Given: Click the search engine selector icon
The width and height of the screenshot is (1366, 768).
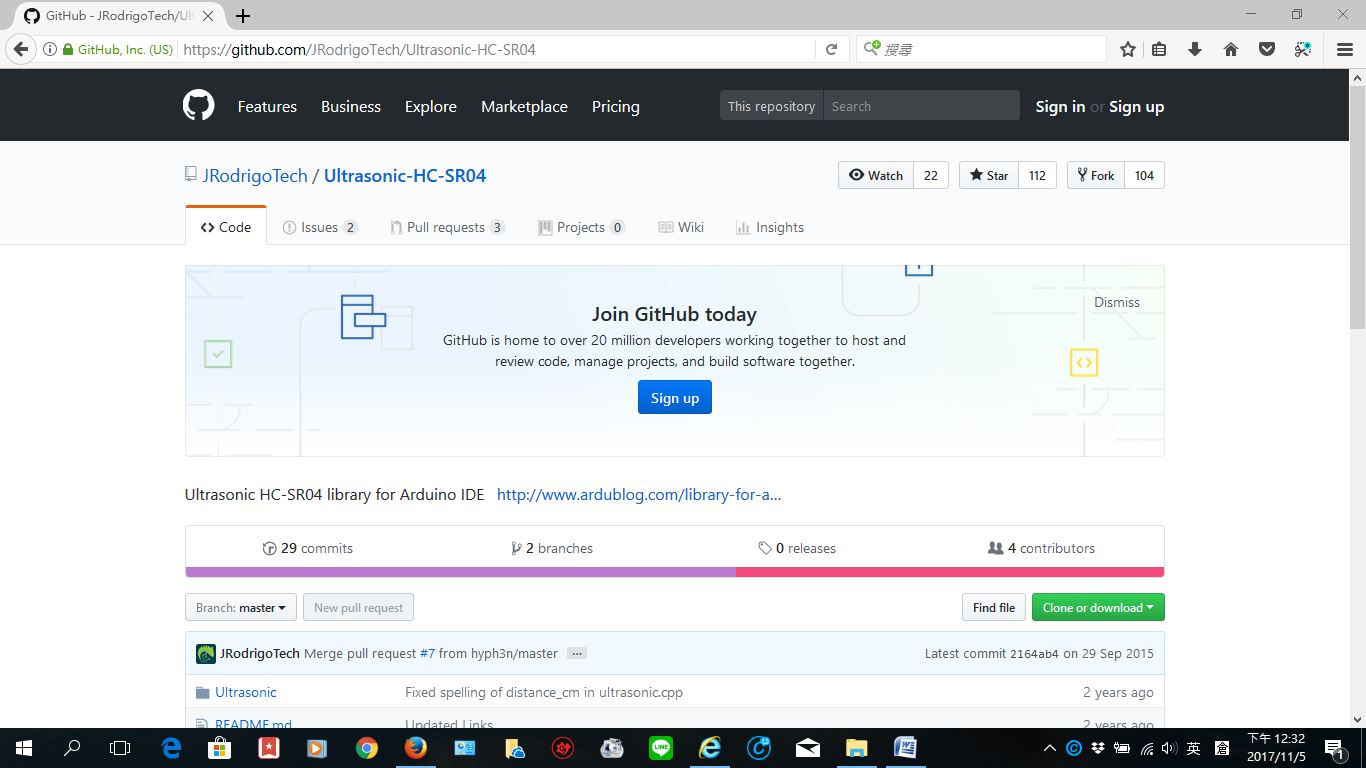Looking at the screenshot, I should pyautogui.click(x=872, y=49).
